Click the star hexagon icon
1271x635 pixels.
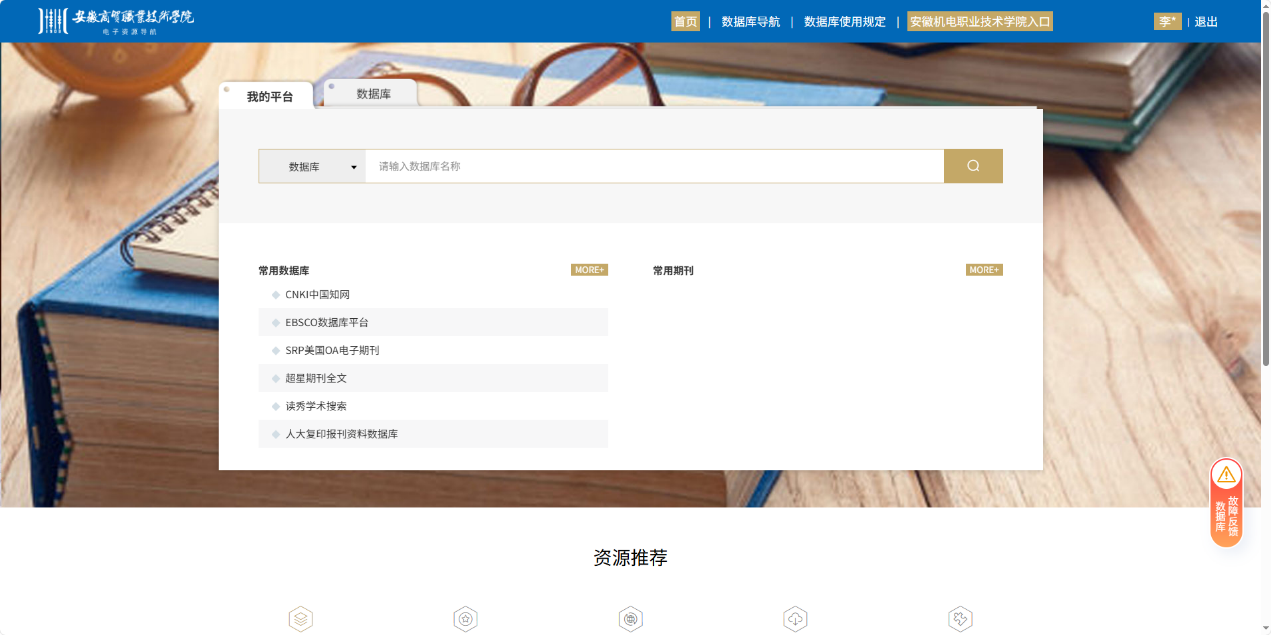465,619
